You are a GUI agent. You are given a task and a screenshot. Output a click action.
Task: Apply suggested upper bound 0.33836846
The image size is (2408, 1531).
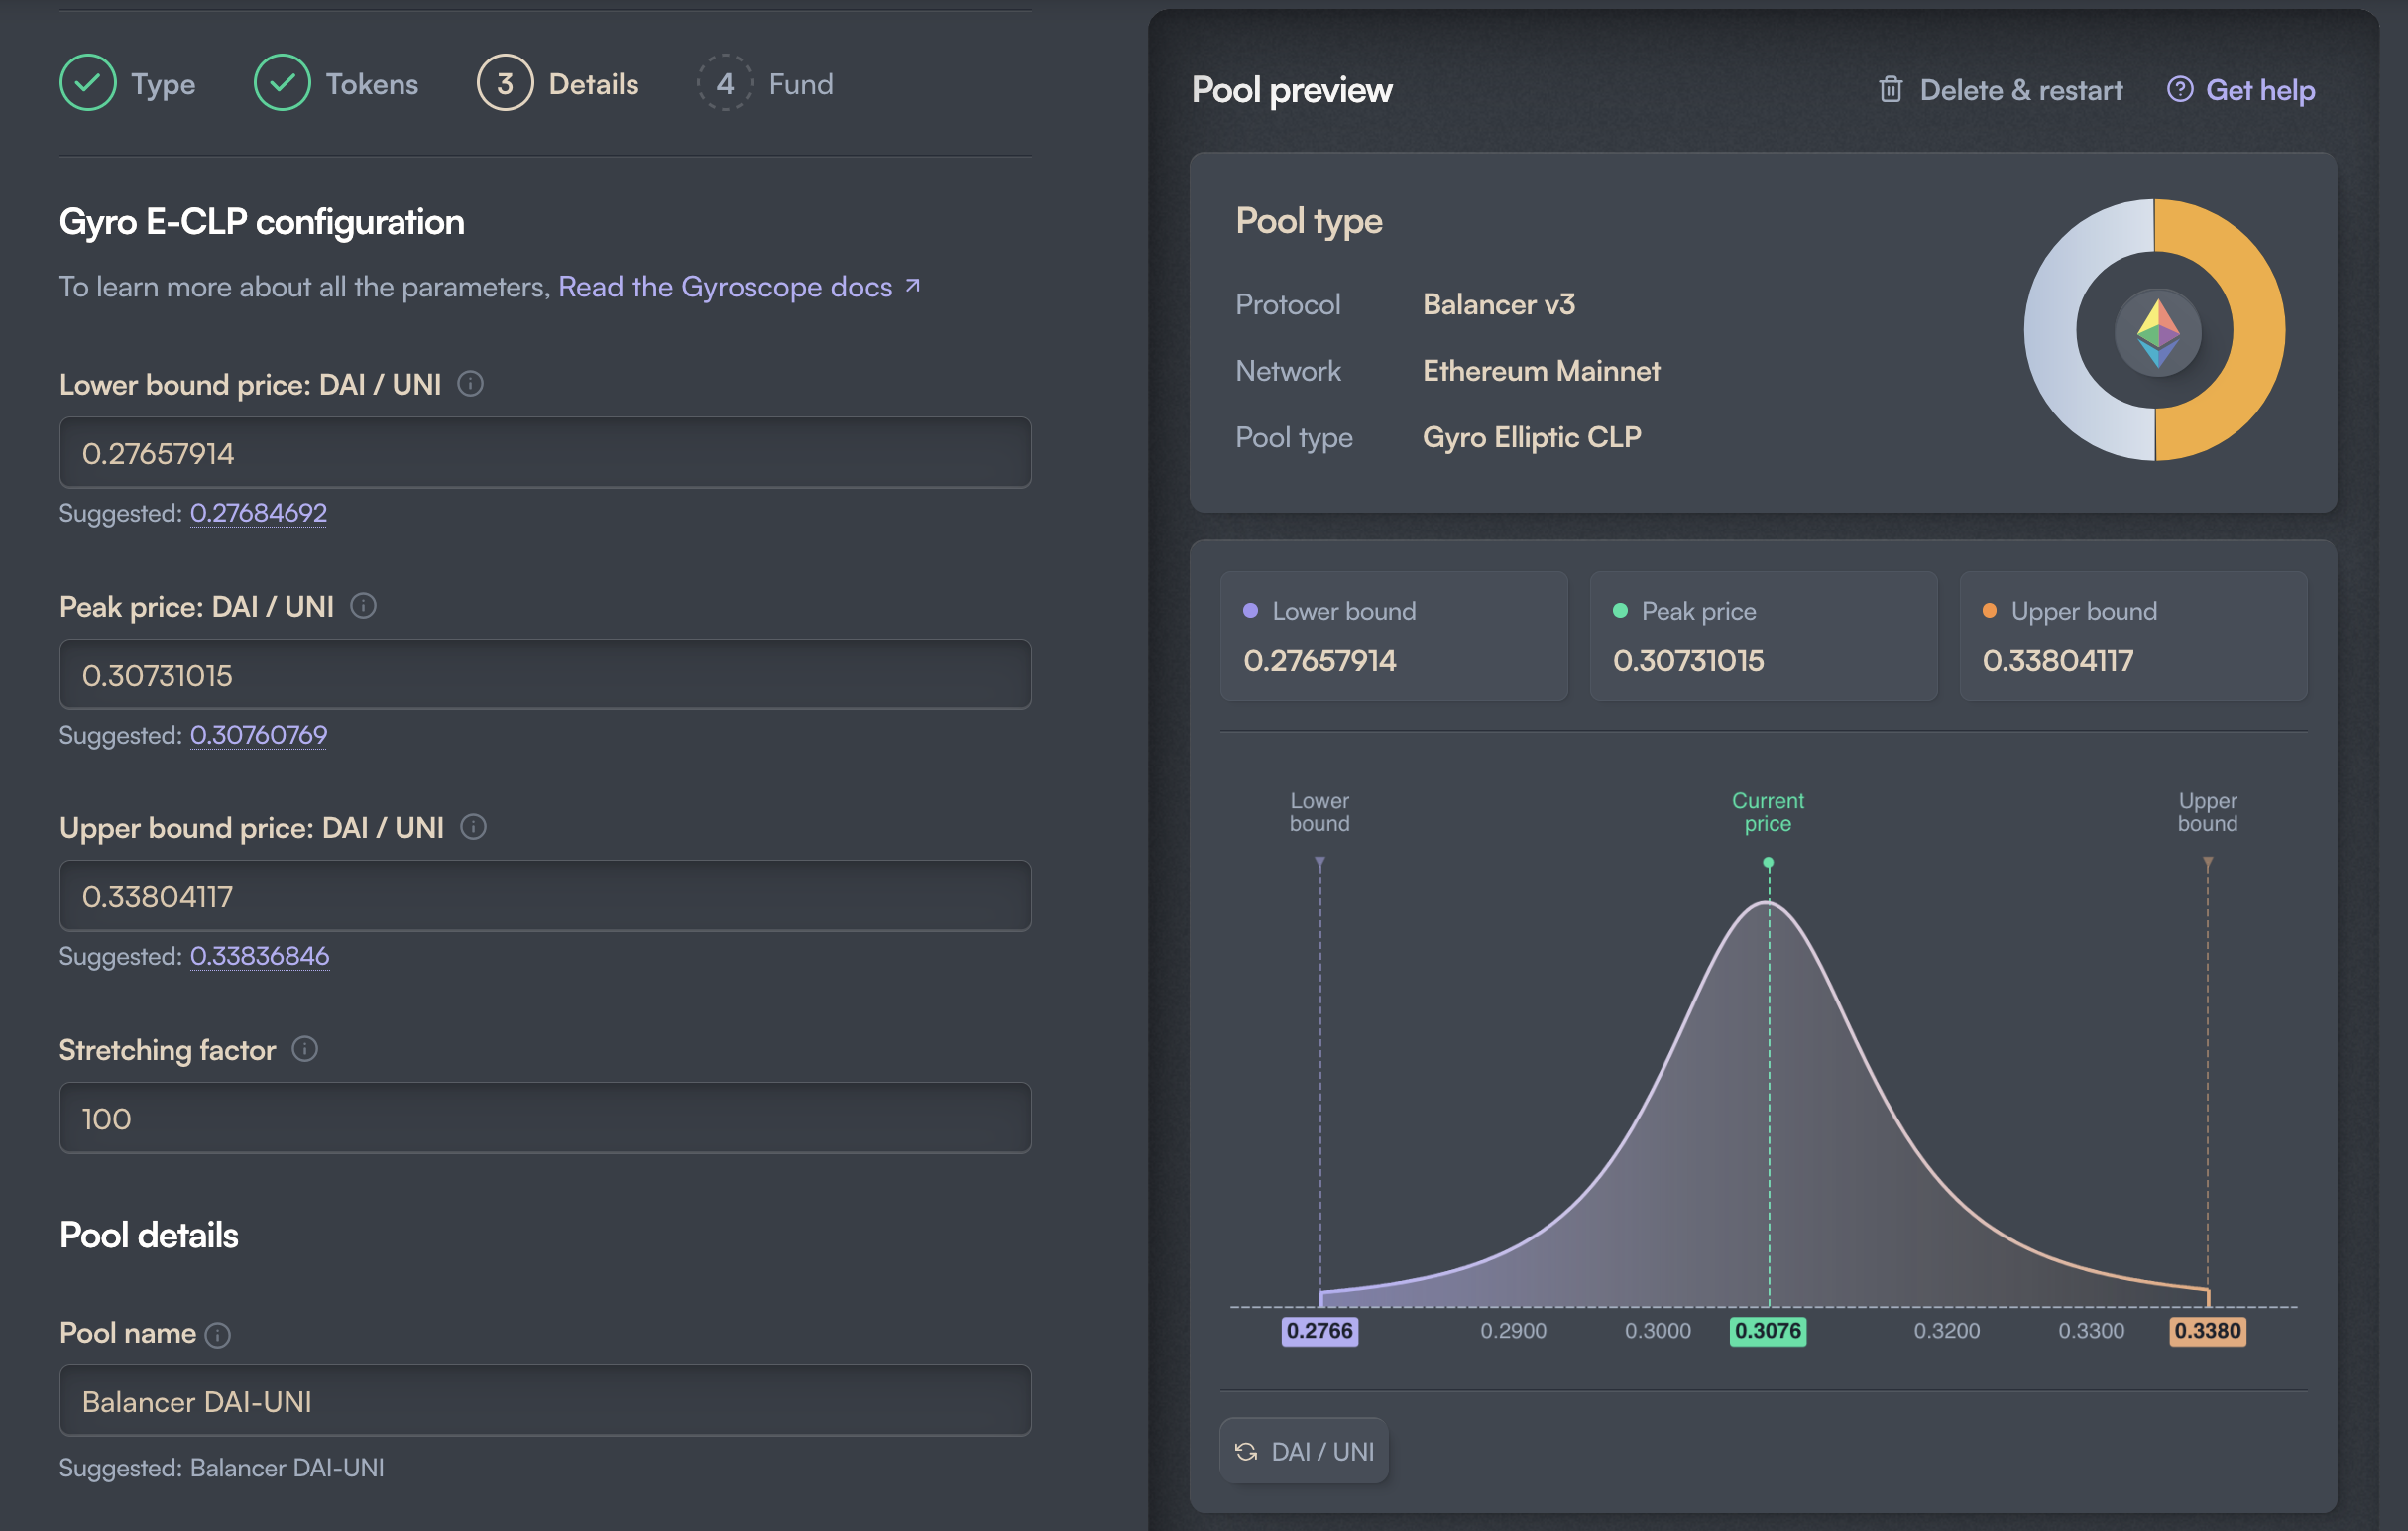coord(259,956)
